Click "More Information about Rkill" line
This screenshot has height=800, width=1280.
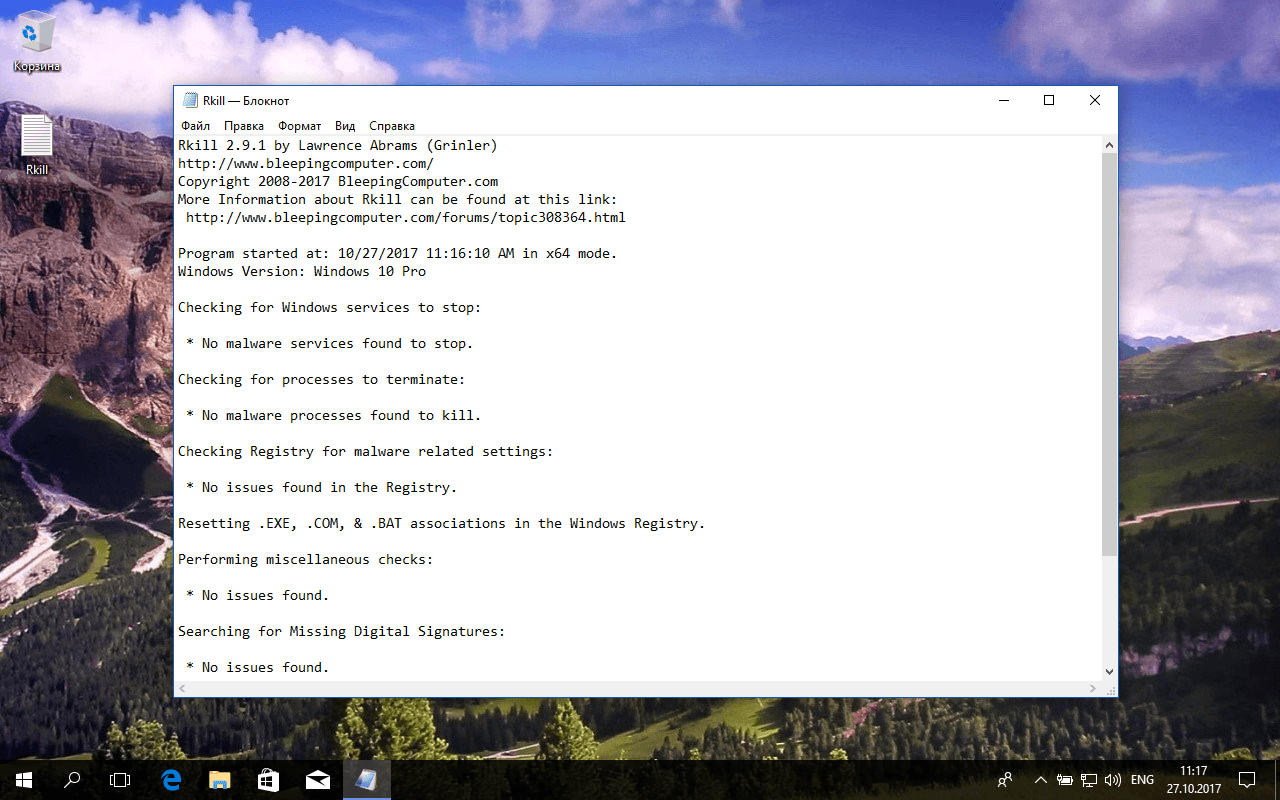pos(398,199)
